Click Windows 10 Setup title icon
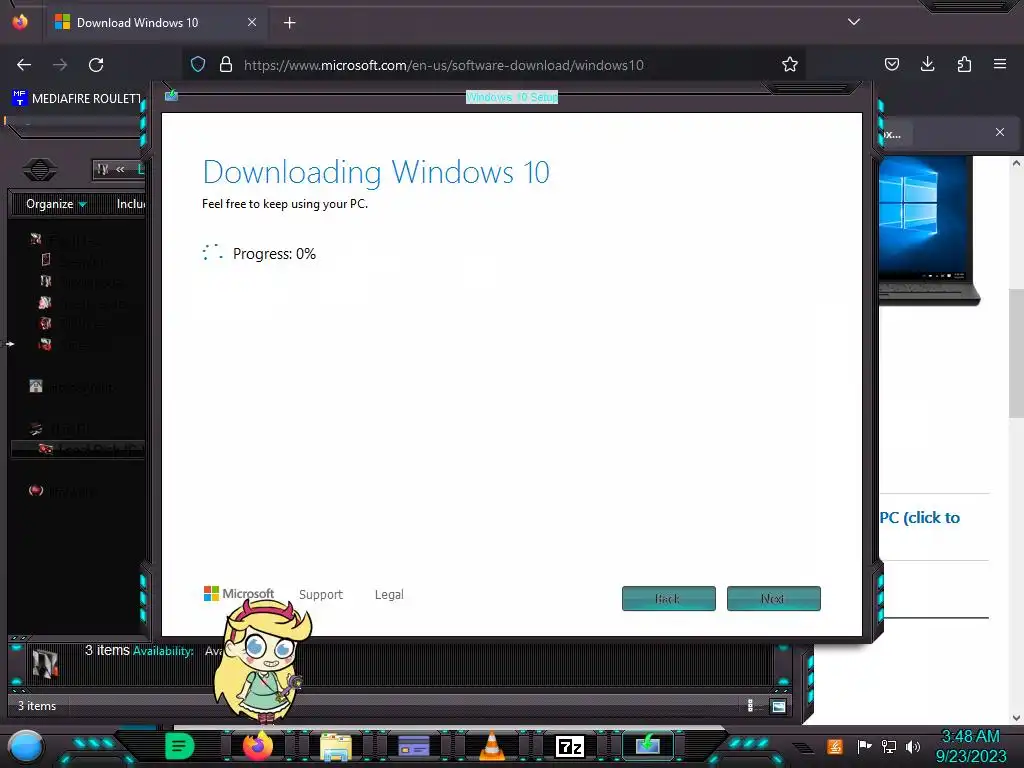The image size is (1024, 768). 171,96
